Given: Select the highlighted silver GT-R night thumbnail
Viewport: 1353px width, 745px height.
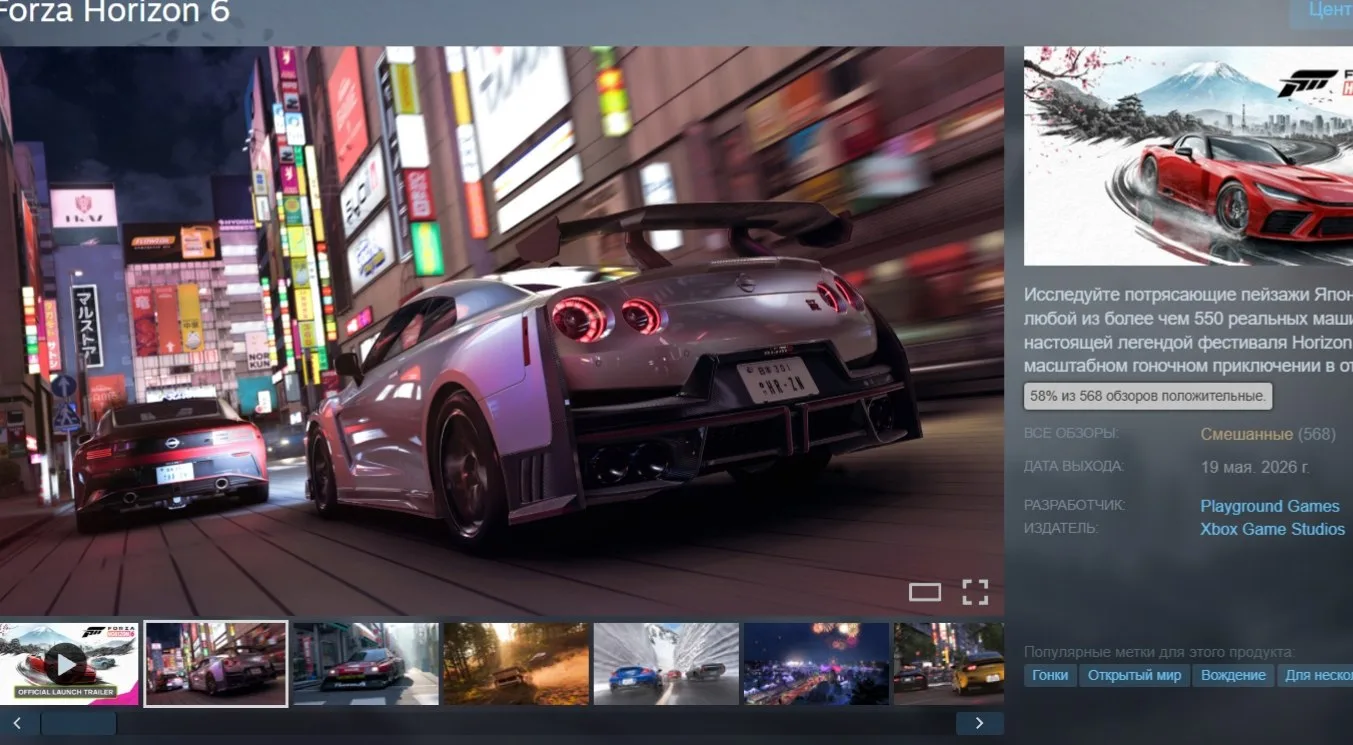Looking at the screenshot, I should tap(216, 664).
